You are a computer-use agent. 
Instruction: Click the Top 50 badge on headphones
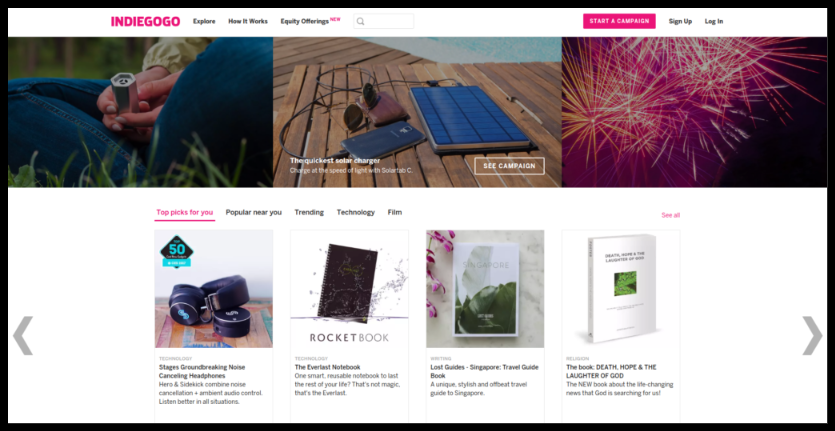click(x=176, y=252)
